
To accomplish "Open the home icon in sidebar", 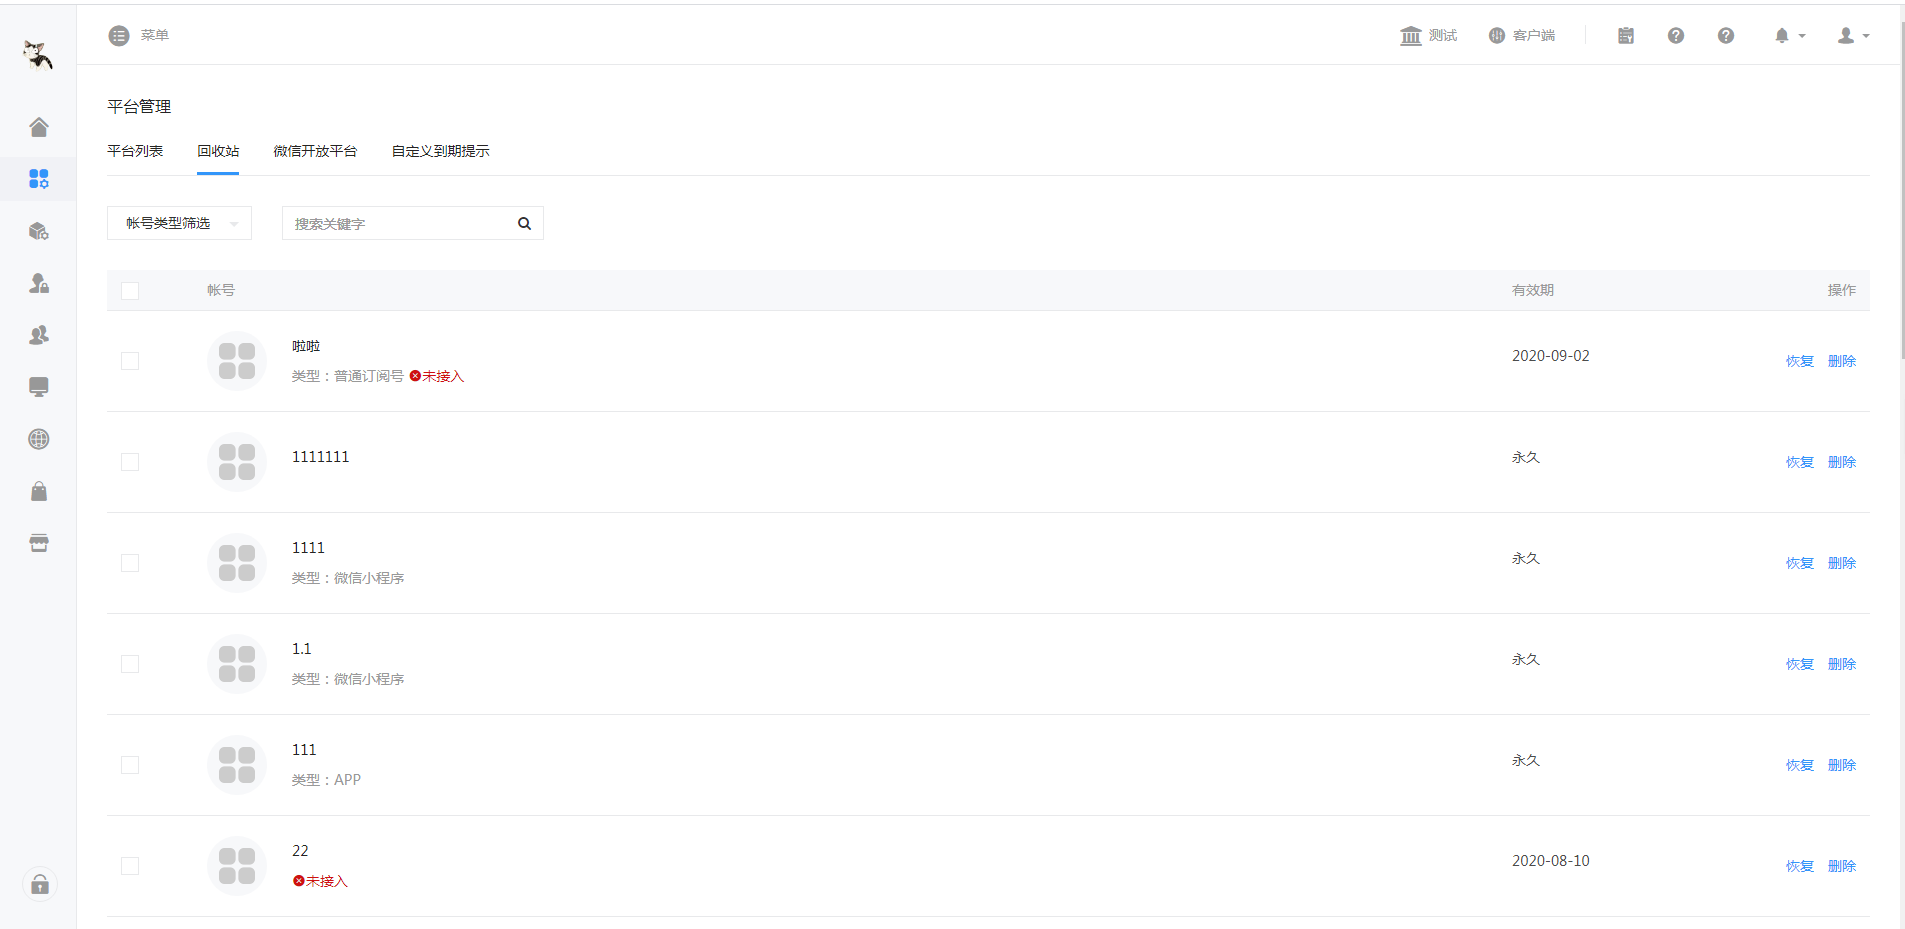I will point(39,127).
